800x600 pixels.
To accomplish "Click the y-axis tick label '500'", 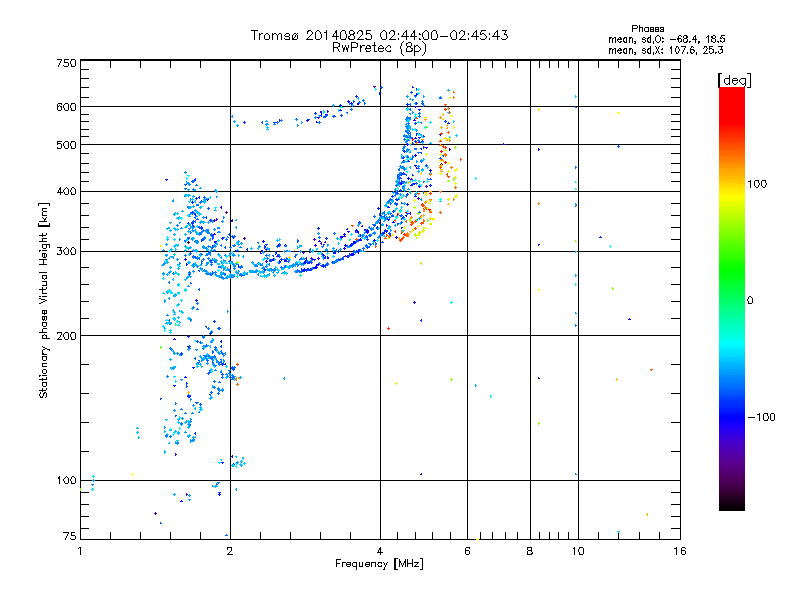I will click(x=66, y=145).
